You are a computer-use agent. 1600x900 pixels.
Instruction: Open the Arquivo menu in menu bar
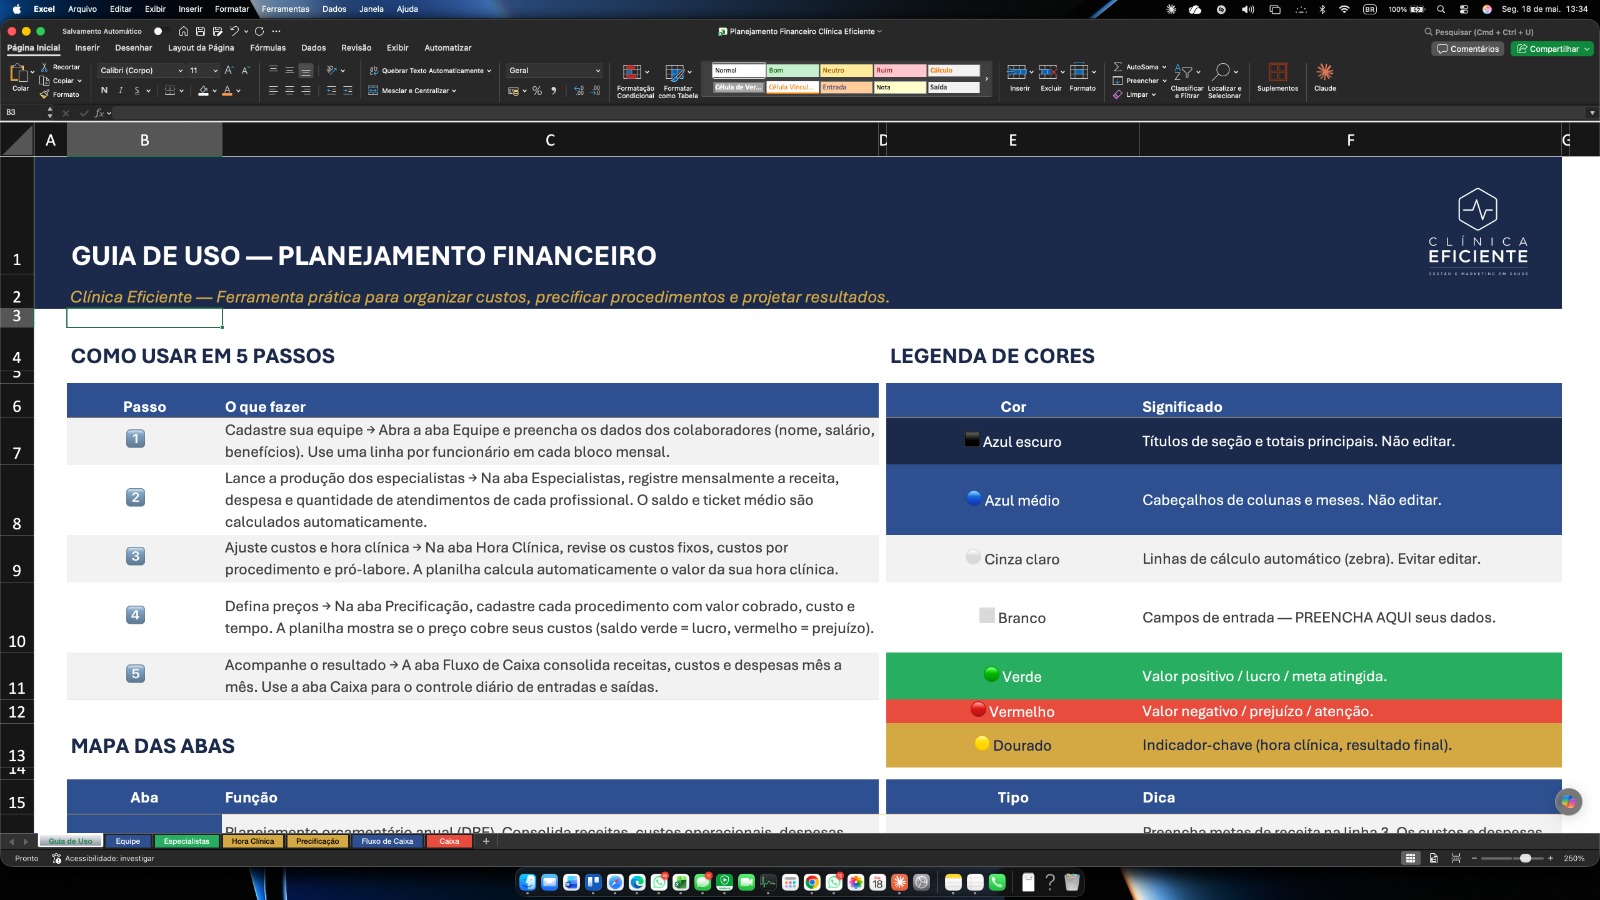point(82,9)
